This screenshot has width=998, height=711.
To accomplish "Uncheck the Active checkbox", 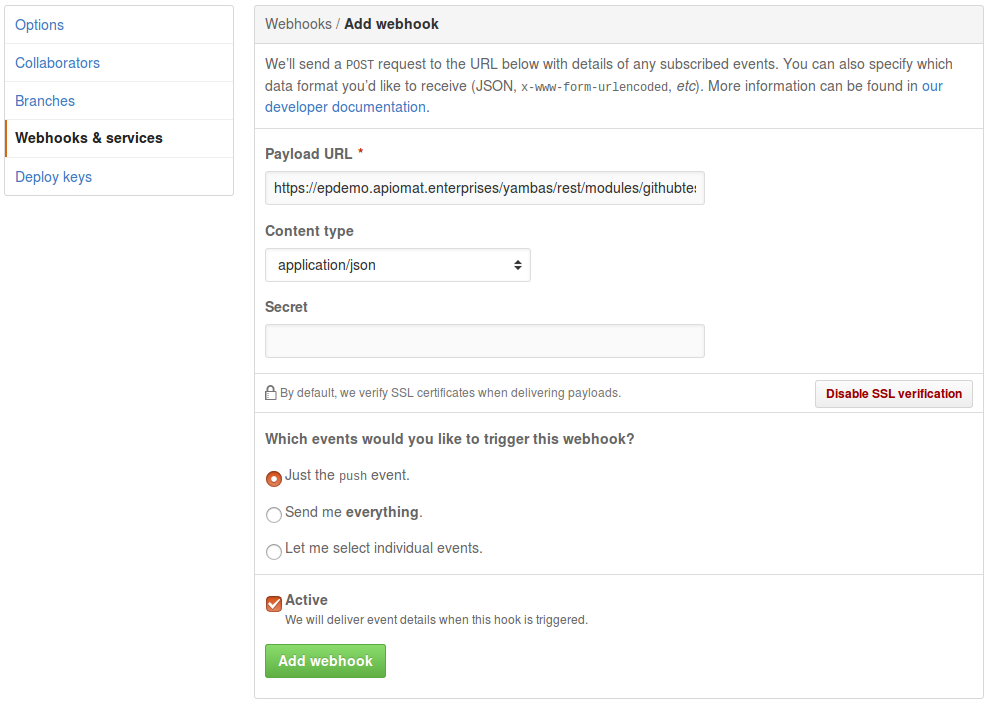I will pyautogui.click(x=274, y=604).
